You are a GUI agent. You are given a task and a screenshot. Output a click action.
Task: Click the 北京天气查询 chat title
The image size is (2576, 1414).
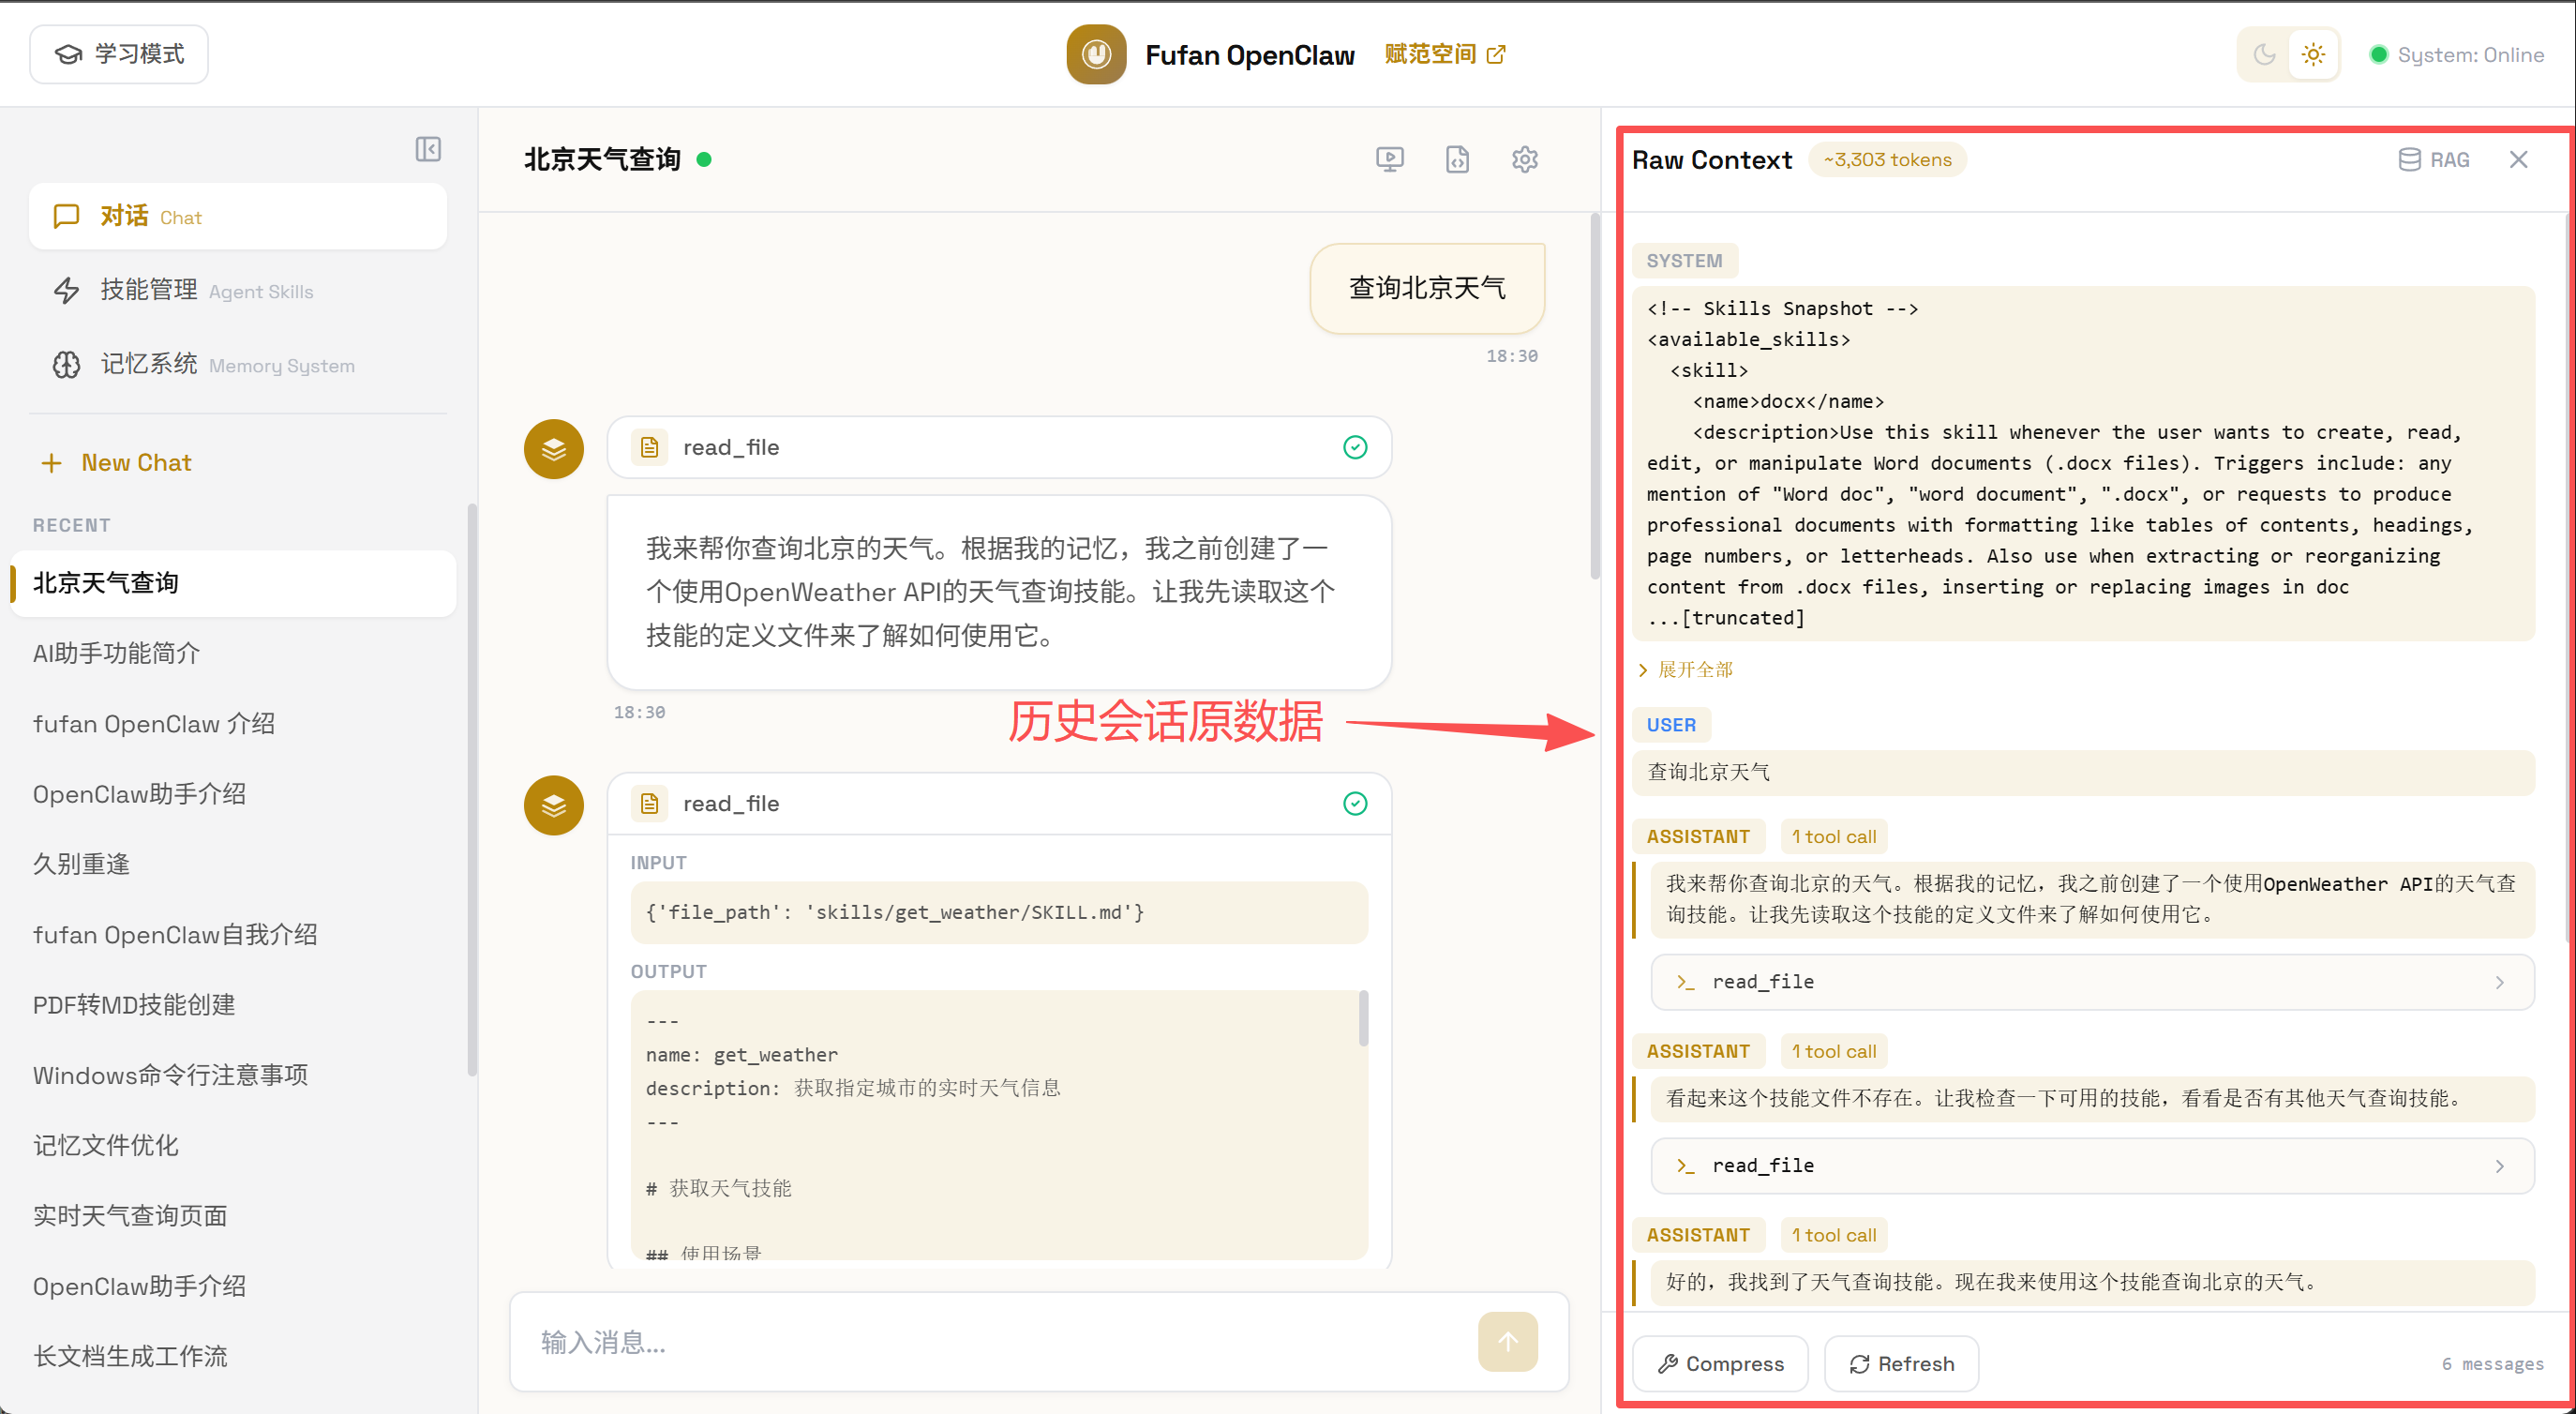pyautogui.click(x=602, y=159)
